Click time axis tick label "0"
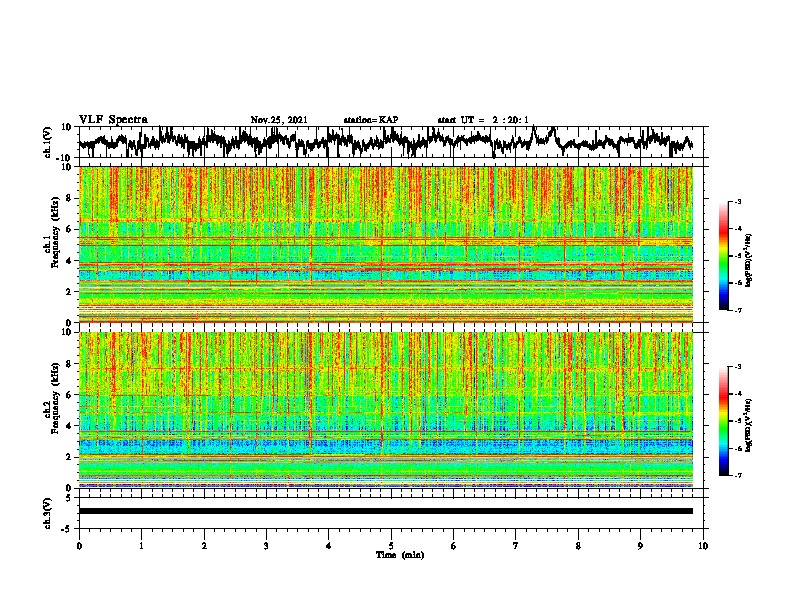 (x=79, y=546)
